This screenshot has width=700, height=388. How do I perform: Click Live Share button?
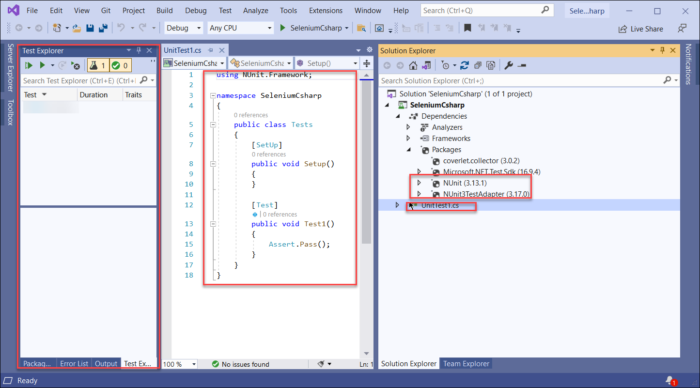(x=641, y=29)
